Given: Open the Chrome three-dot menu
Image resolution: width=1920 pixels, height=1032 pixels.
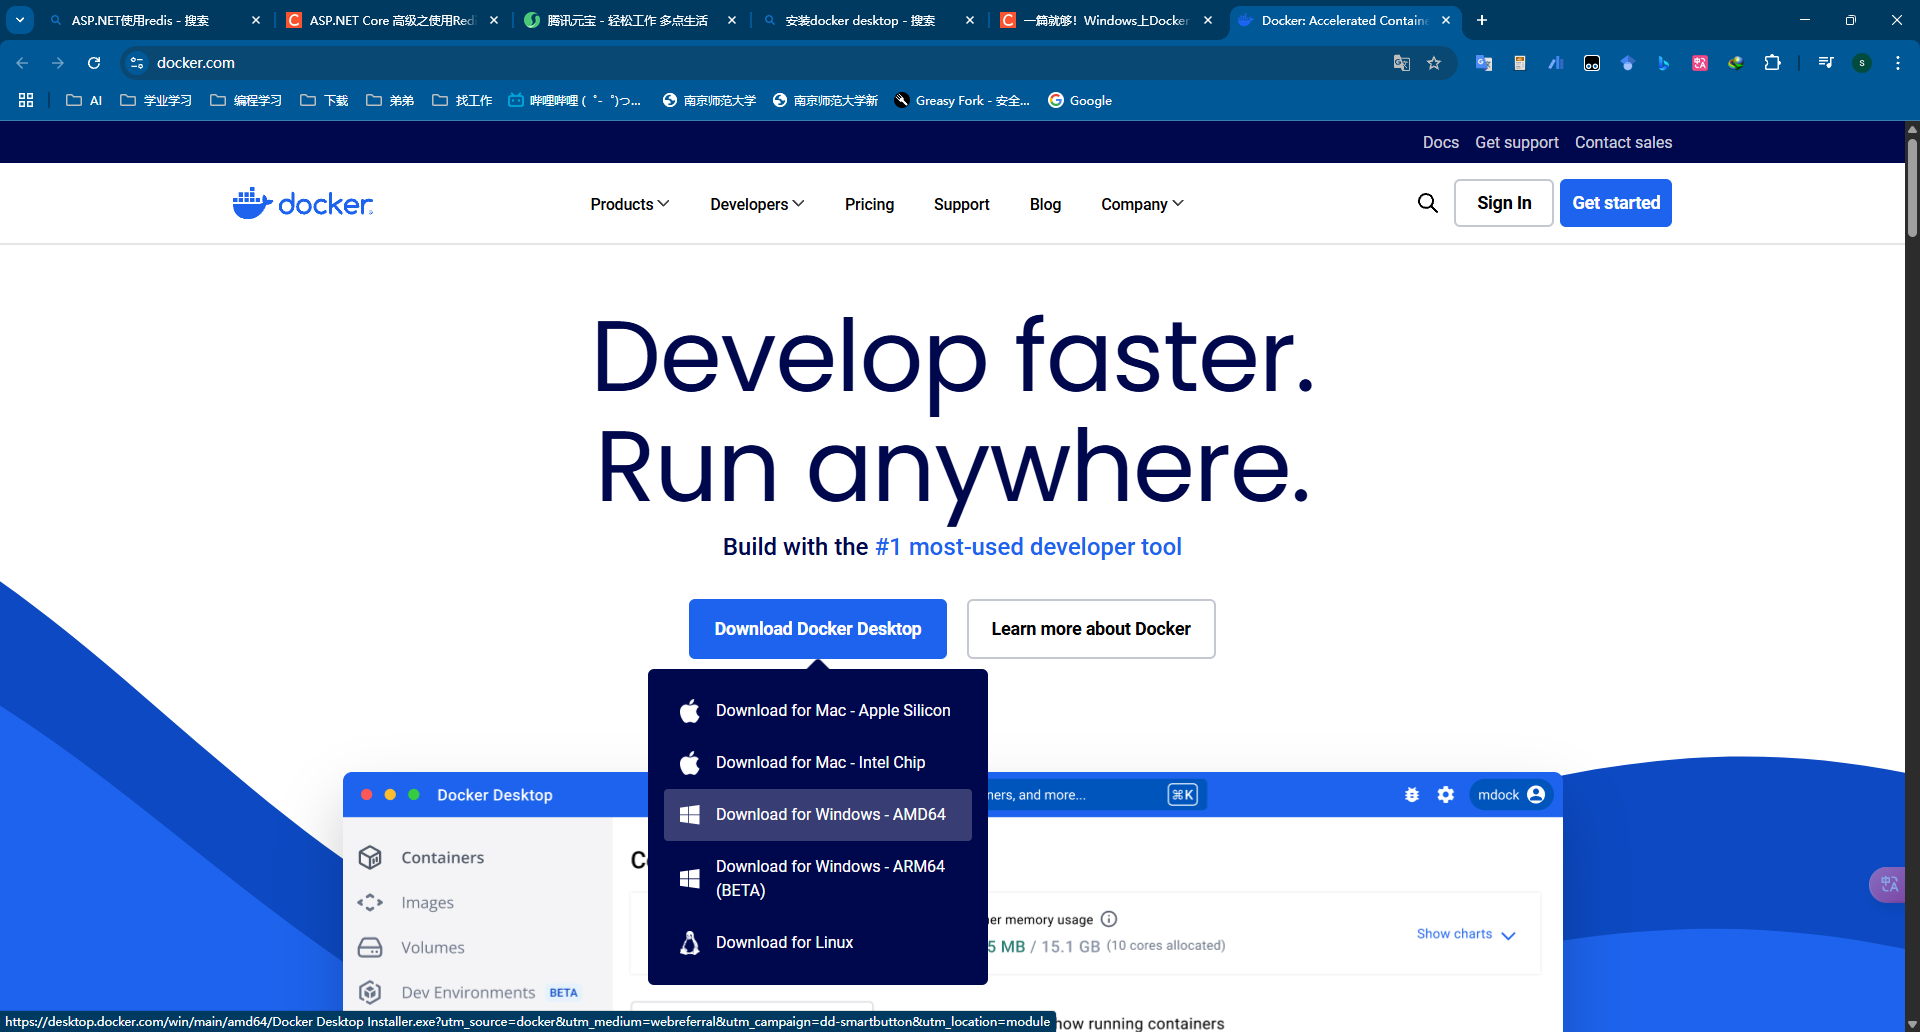Looking at the screenshot, I should [1897, 63].
